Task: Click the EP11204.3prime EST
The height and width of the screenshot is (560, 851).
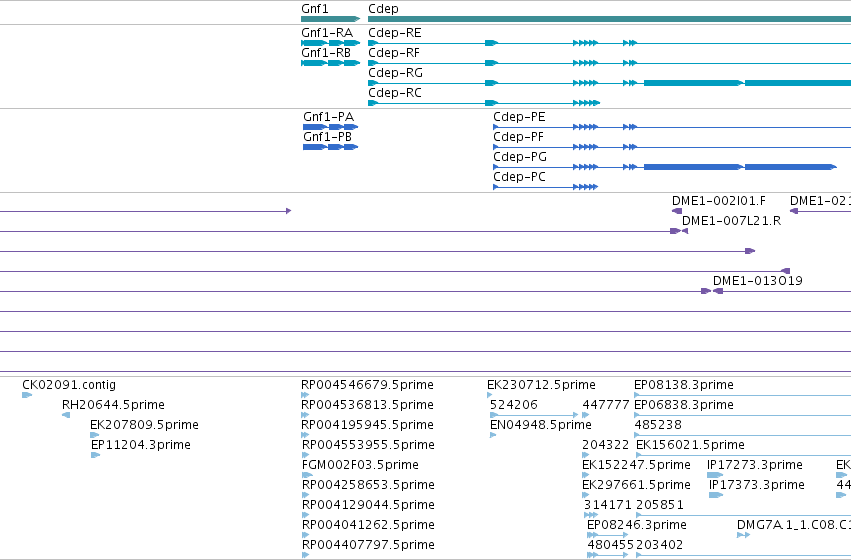Action: click(96, 455)
